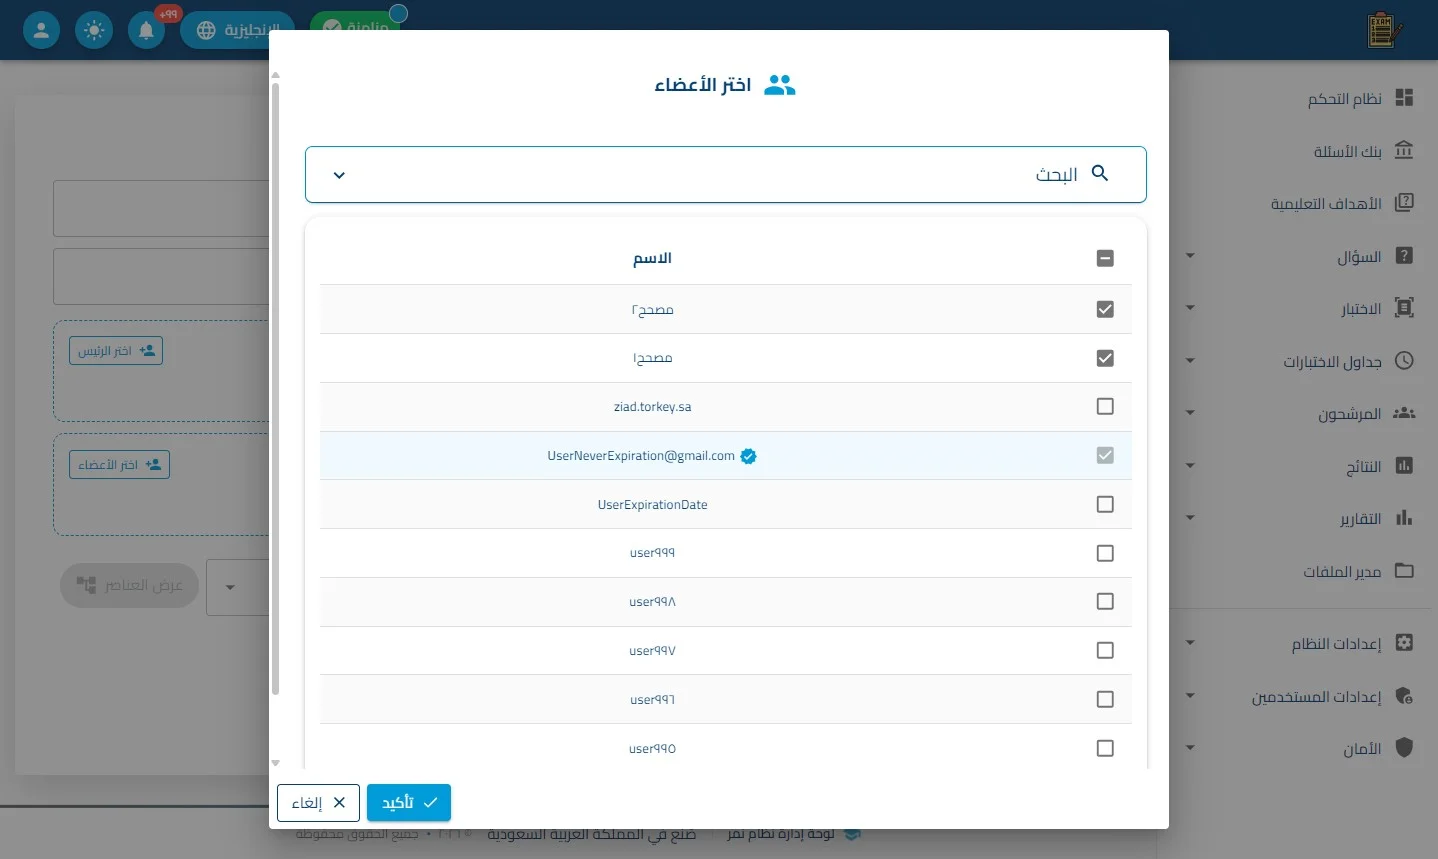1438x859 pixels.
Task: Click the security shield icon
Action: [x=1404, y=747]
